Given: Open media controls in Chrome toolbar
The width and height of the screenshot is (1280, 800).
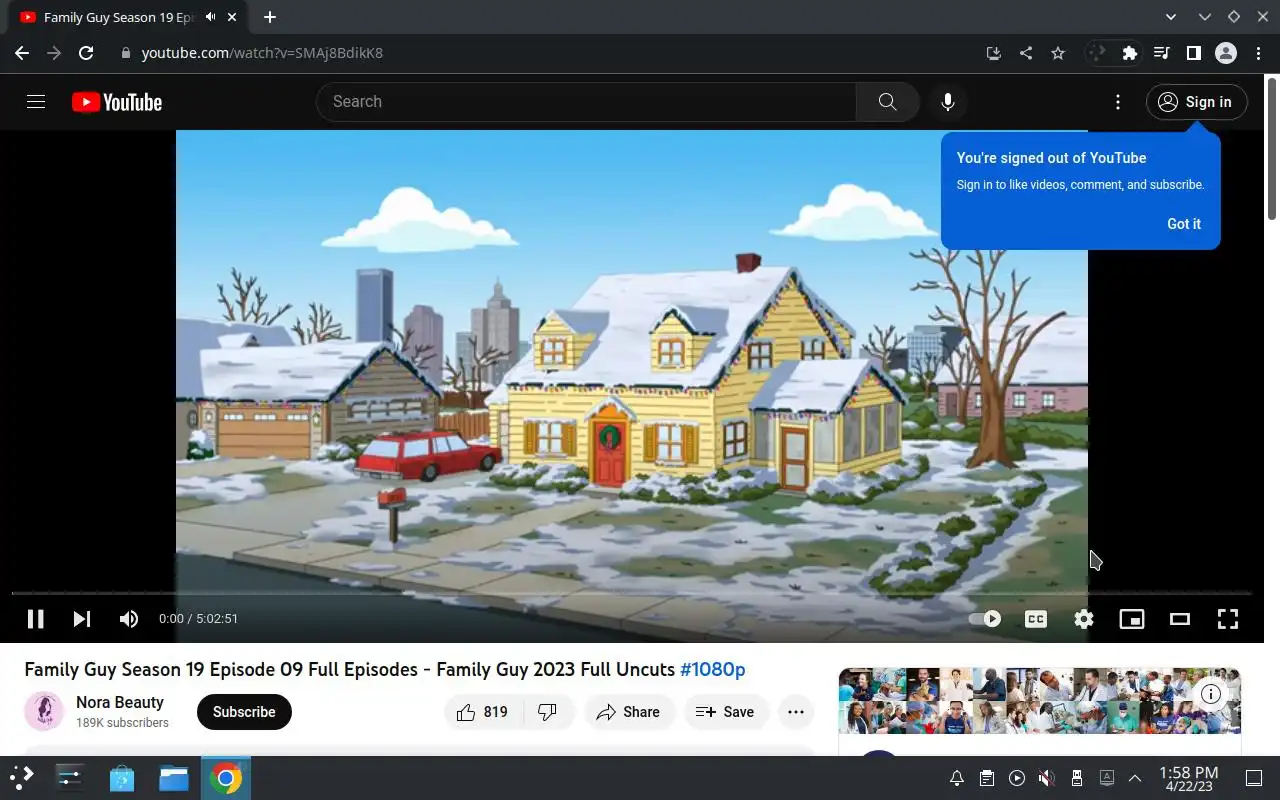Looking at the screenshot, I should [x=1161, y=53].
